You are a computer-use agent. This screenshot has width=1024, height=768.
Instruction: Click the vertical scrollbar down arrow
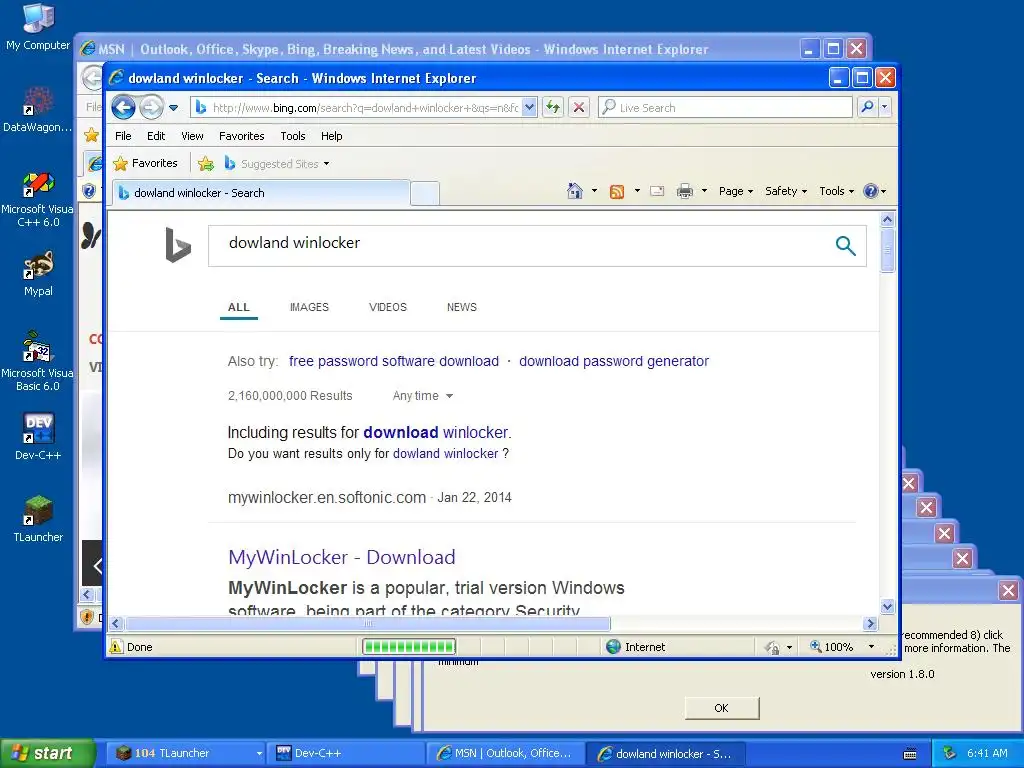tap(887, 607)
